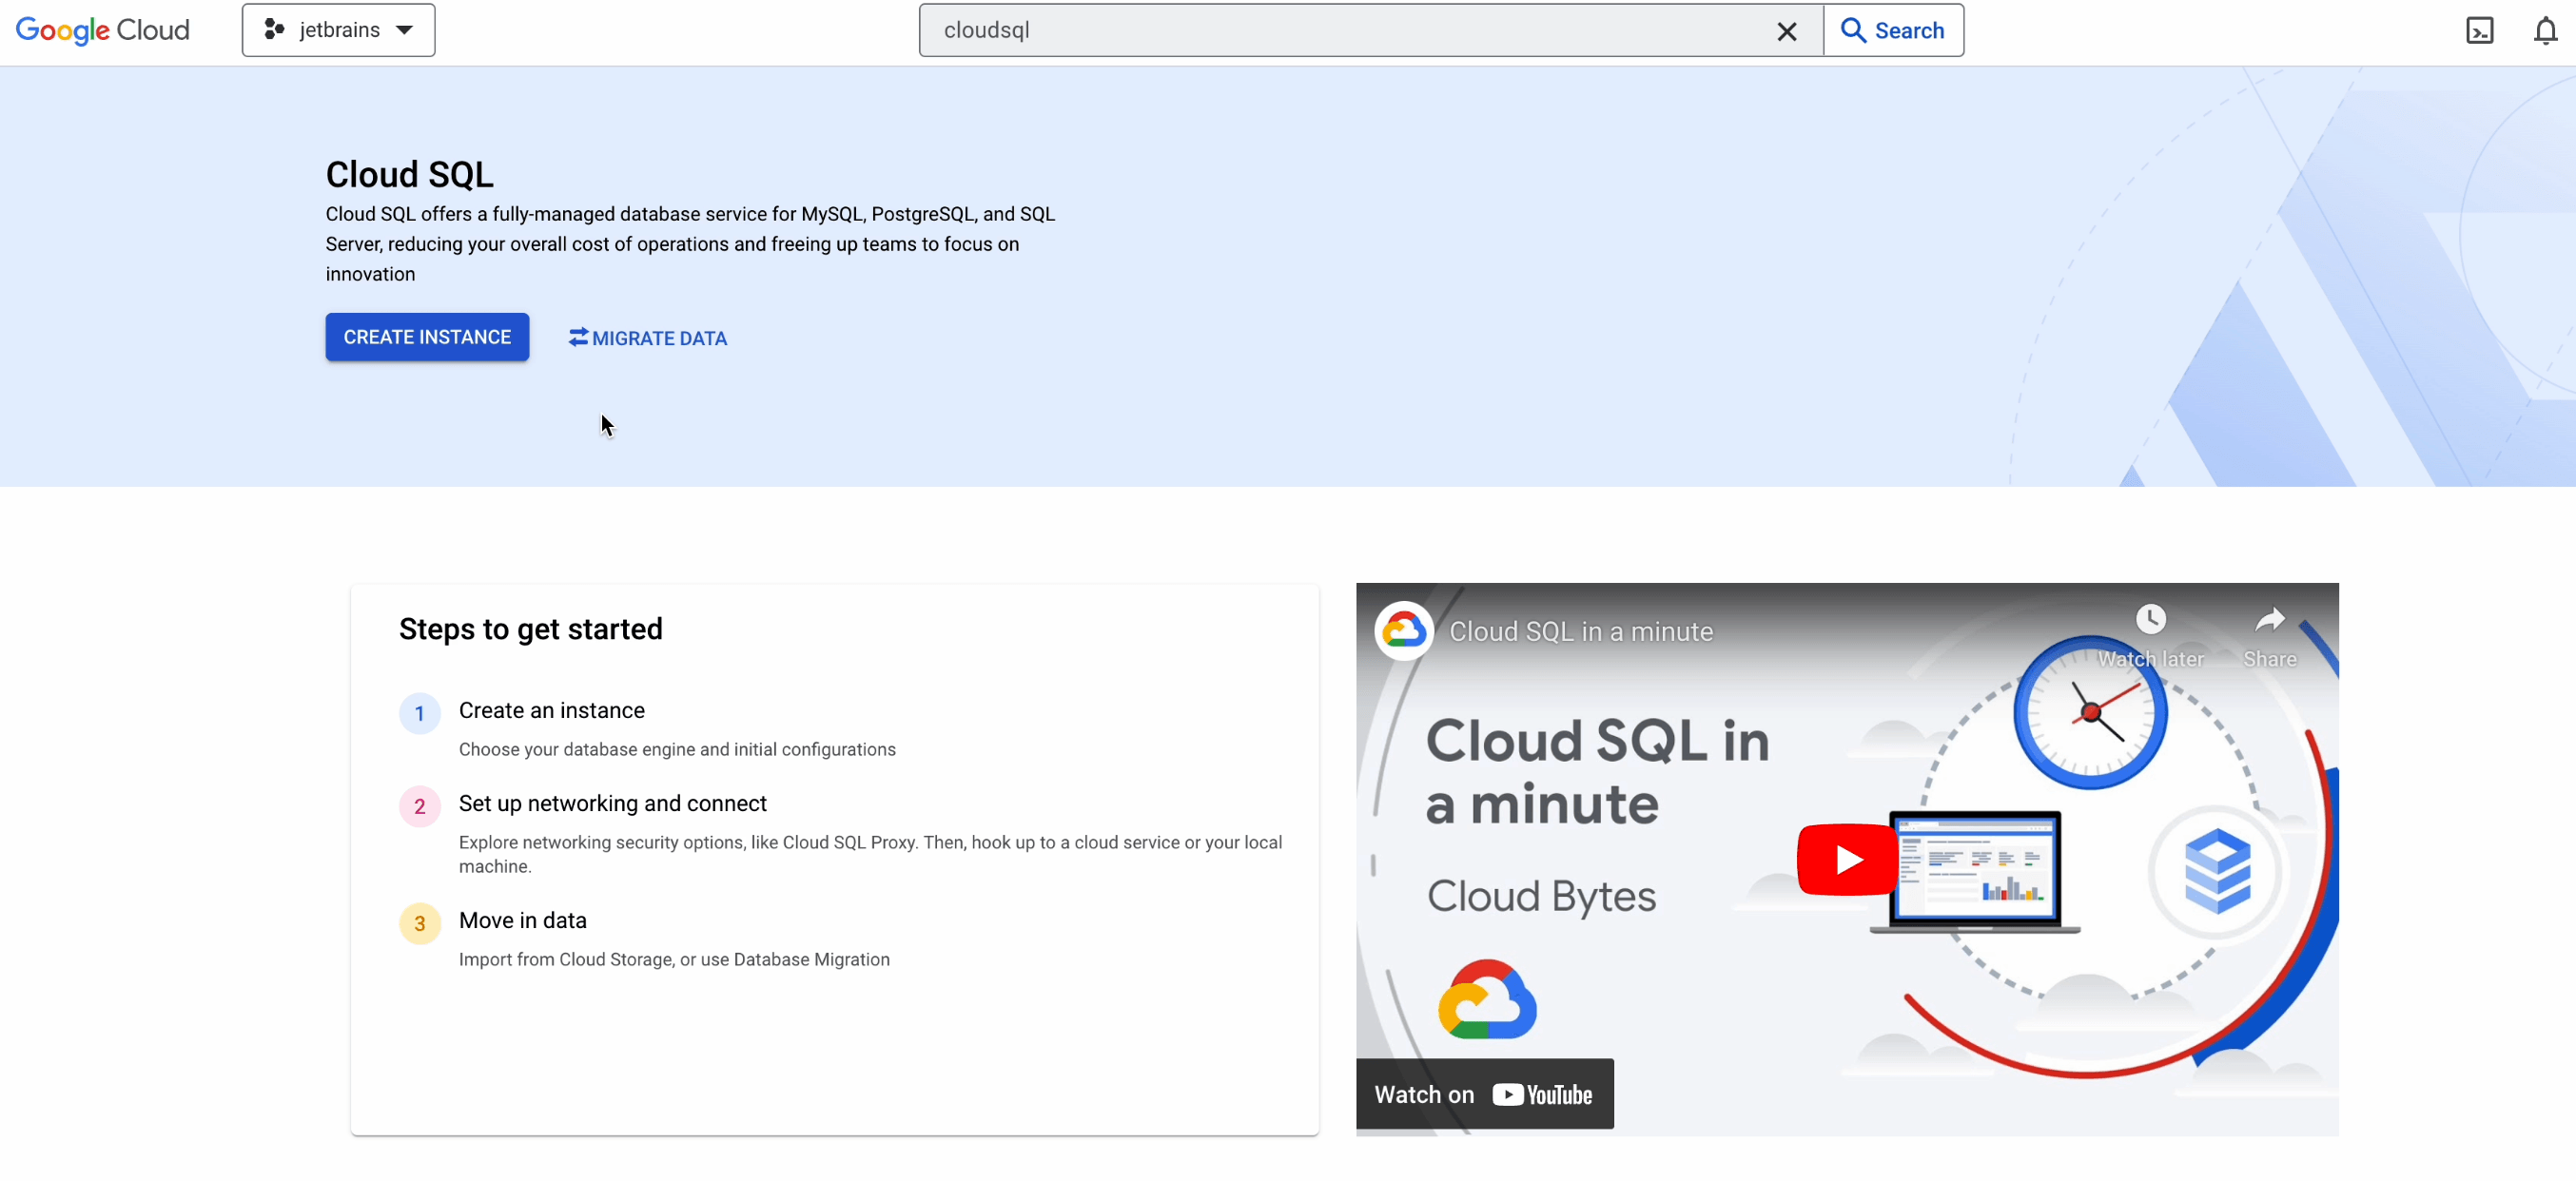This screenshot has width=2576, height=1181.
Task: Click the video title Cloud SQL in a minute
Action: coord(1580,631)
